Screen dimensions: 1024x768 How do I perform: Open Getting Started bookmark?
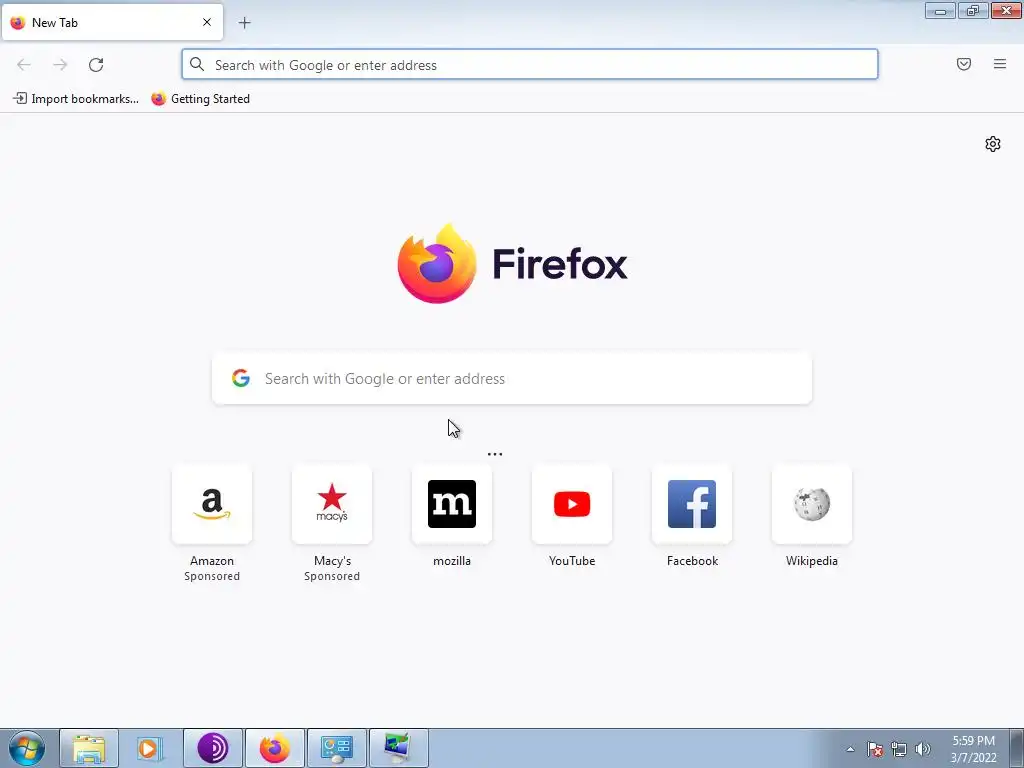200,99
